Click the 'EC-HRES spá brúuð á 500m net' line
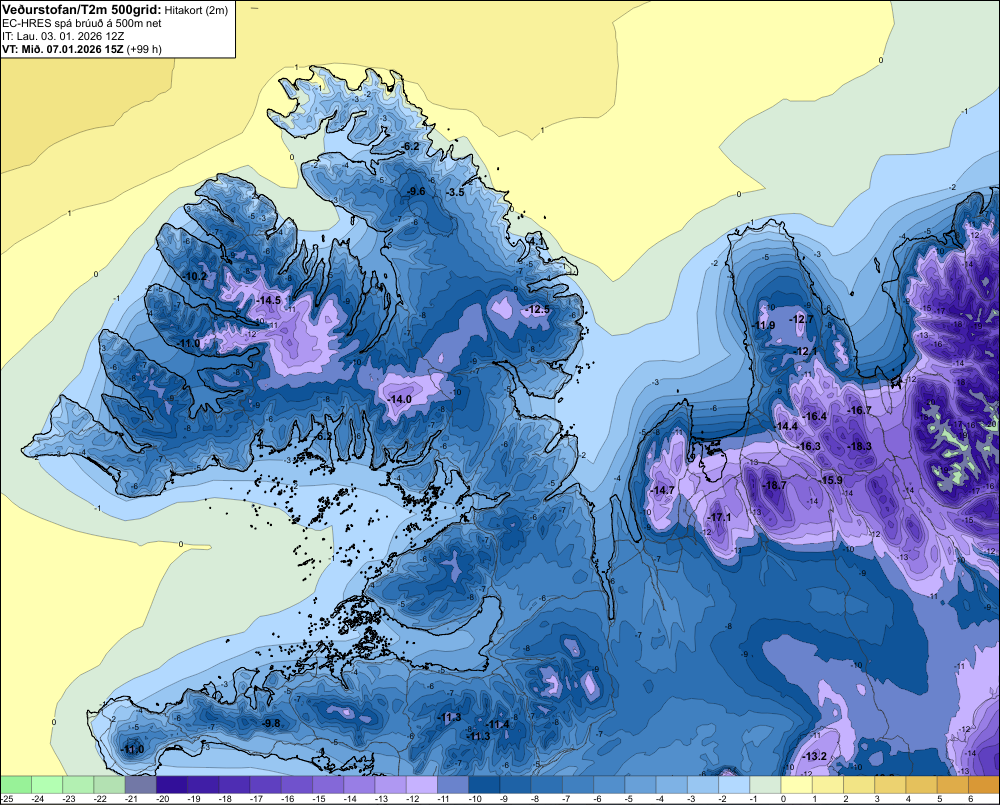Viewport: 1000px width, 805px height. (x=82, y=23)
